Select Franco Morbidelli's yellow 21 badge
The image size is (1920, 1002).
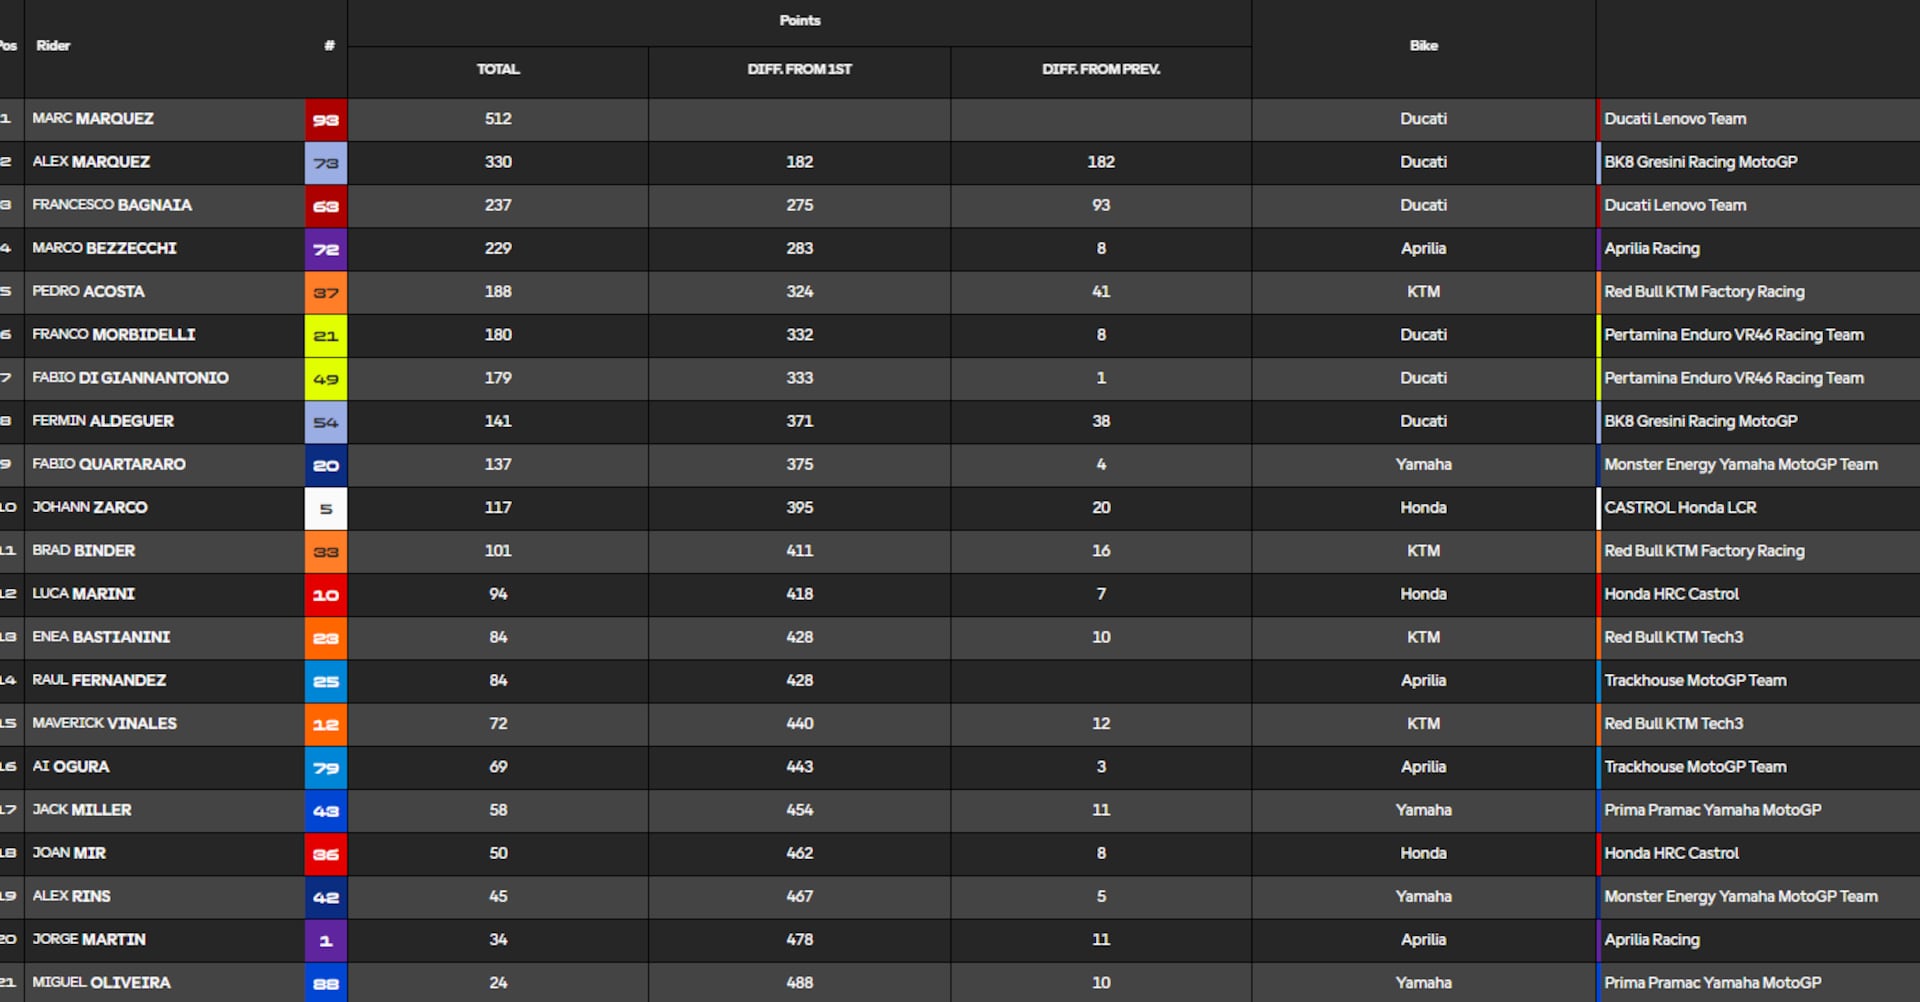pyautogui.click(x=326, y=336)
